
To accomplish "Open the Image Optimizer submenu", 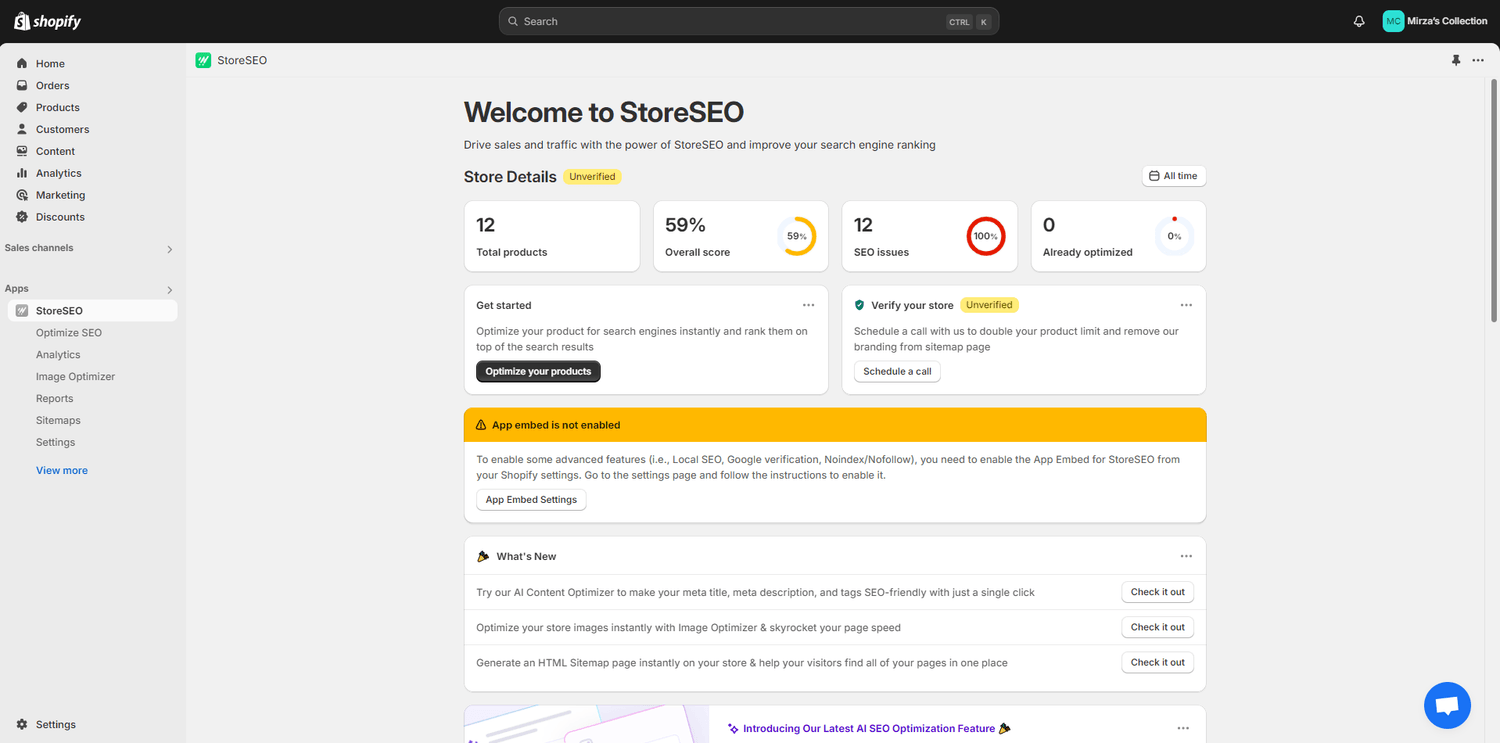I will (x=75, y=377).
